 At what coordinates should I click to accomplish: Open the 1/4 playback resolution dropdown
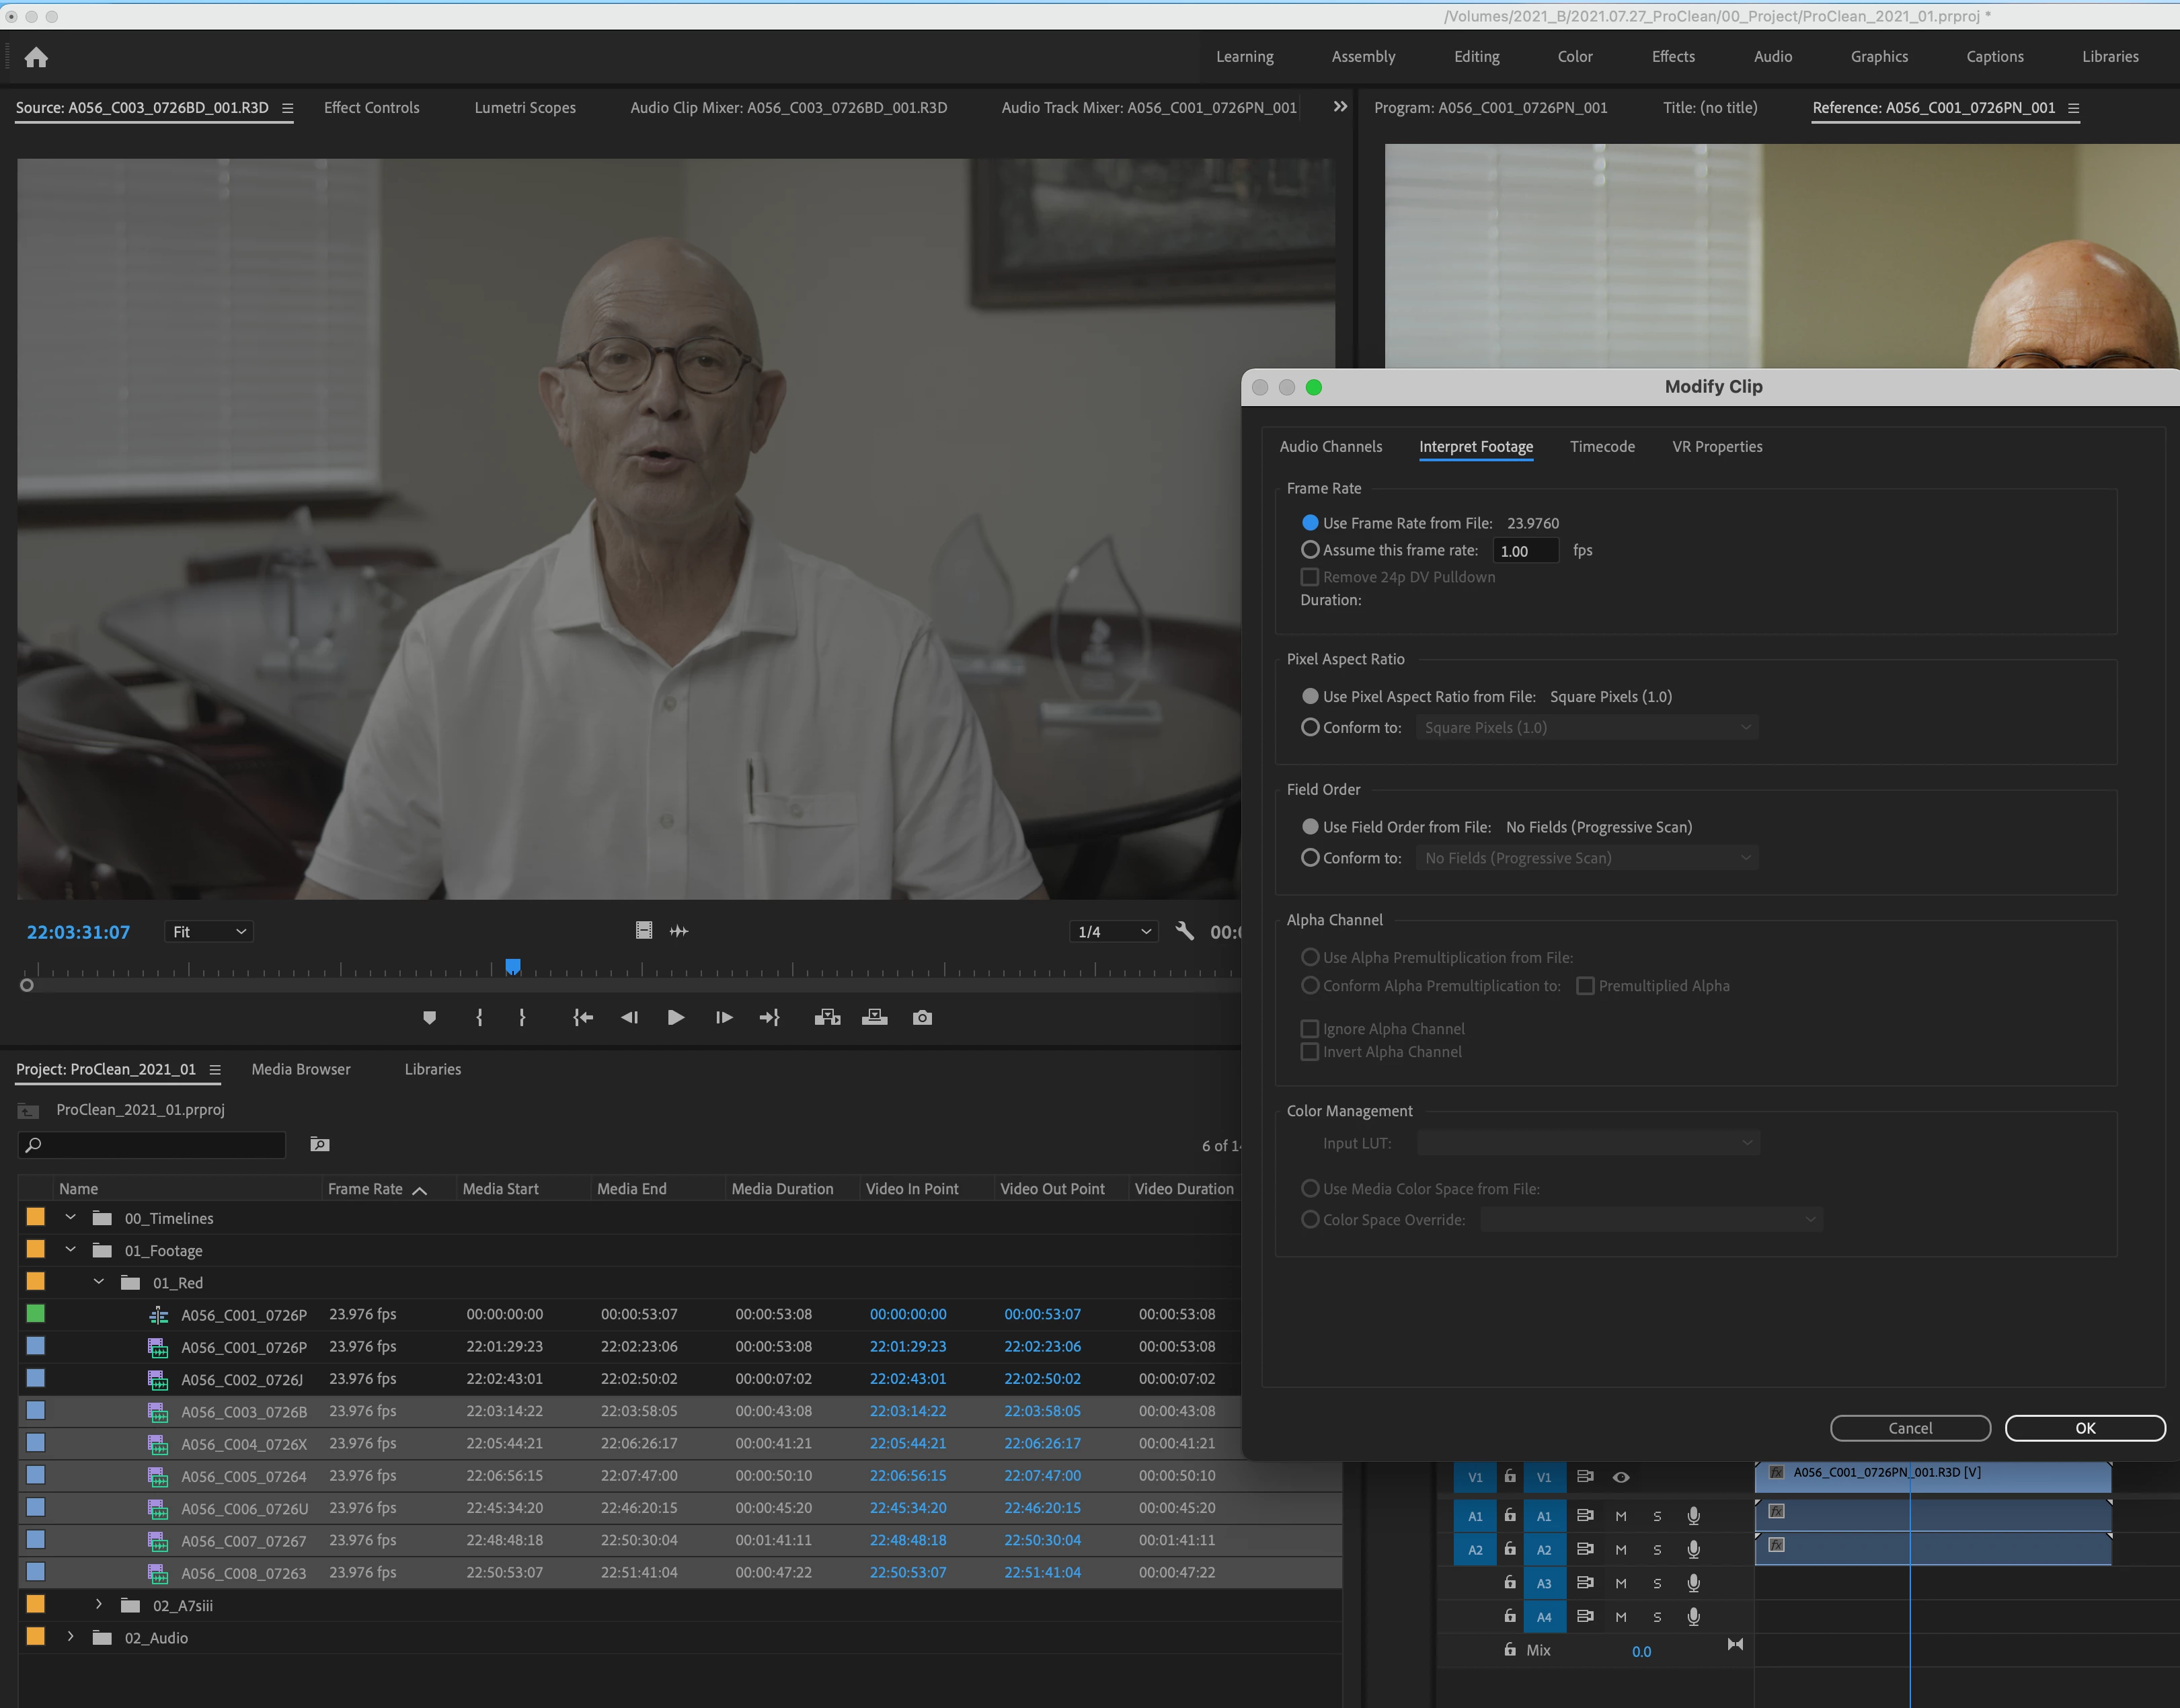1113,931
